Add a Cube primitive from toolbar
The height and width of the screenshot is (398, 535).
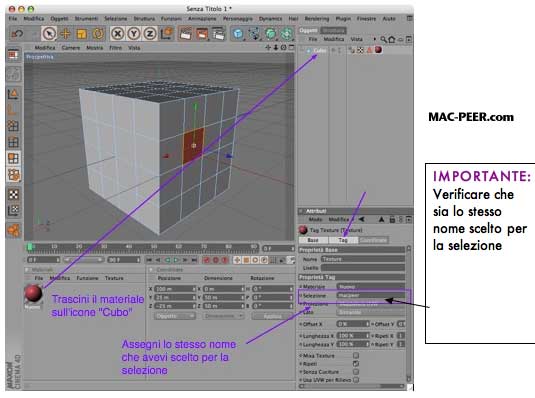pos(238,33)
